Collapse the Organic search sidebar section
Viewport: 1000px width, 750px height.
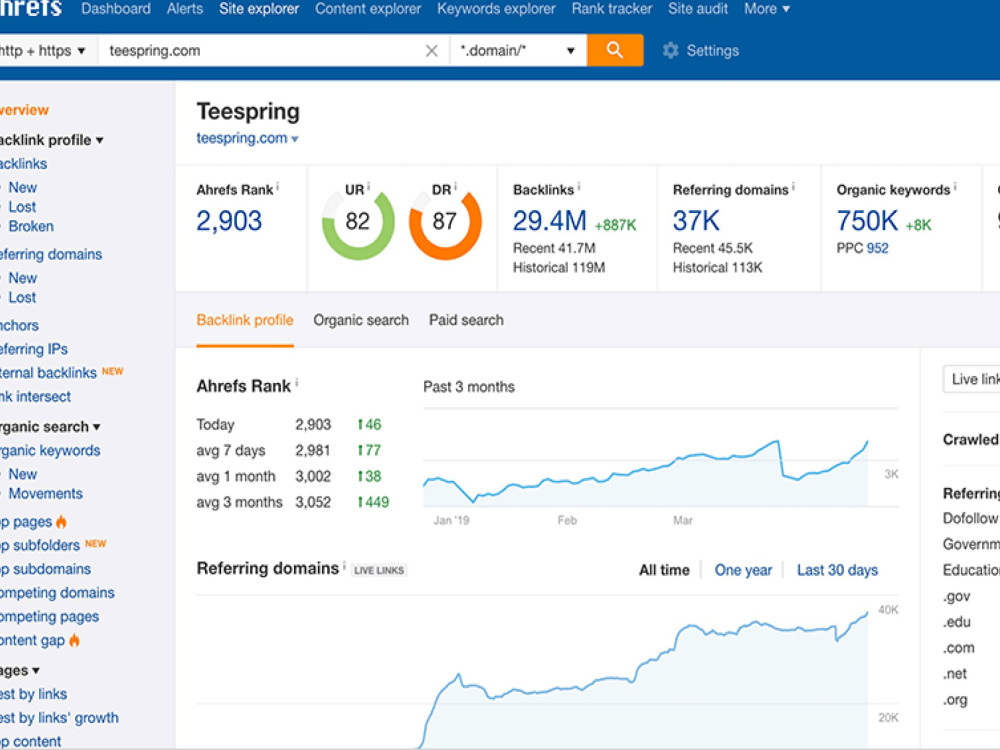pos(50,427)
